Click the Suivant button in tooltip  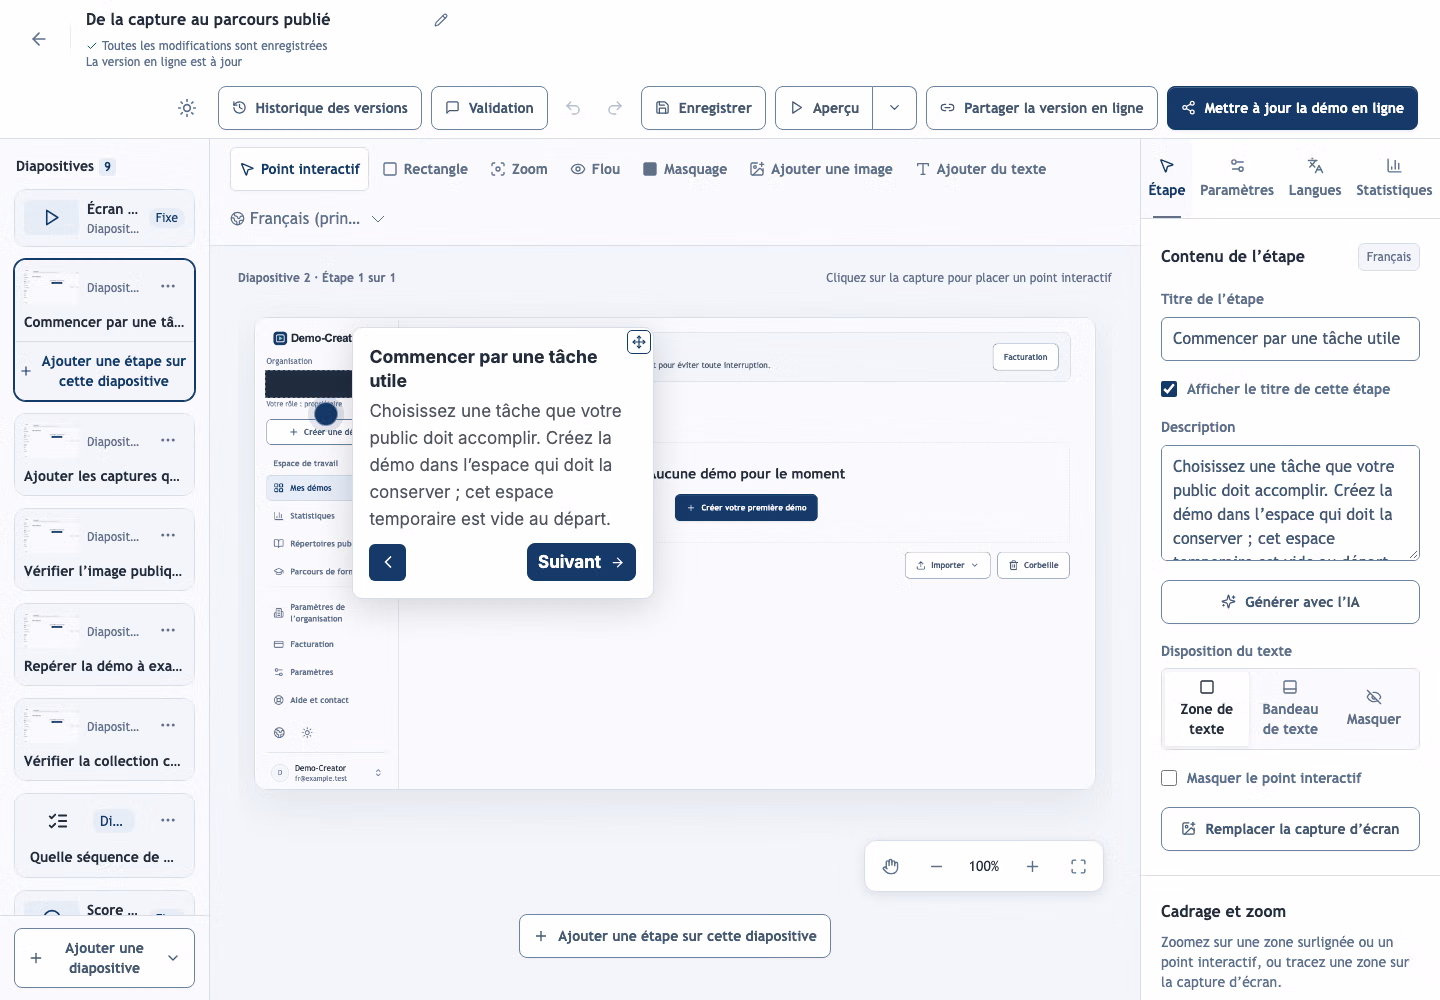(x=581, y=562)
